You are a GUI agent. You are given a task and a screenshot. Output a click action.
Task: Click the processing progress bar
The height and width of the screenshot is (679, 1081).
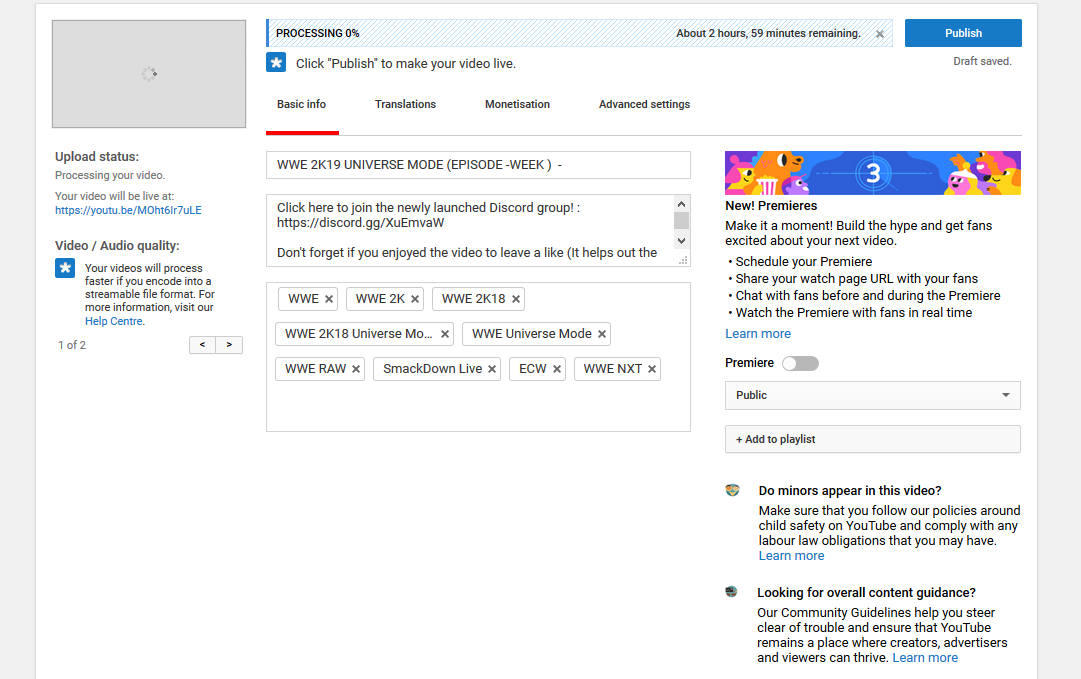579,33
